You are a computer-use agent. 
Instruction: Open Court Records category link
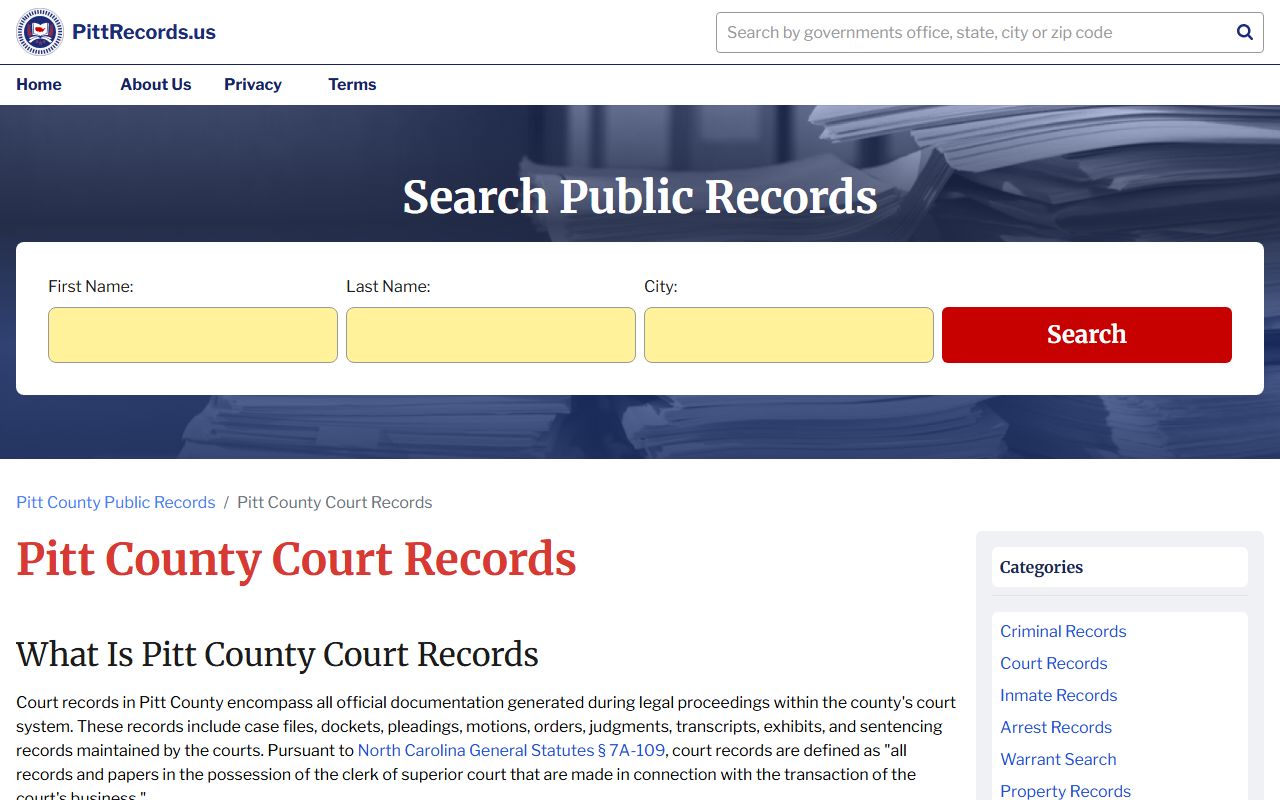(1054, 663)
